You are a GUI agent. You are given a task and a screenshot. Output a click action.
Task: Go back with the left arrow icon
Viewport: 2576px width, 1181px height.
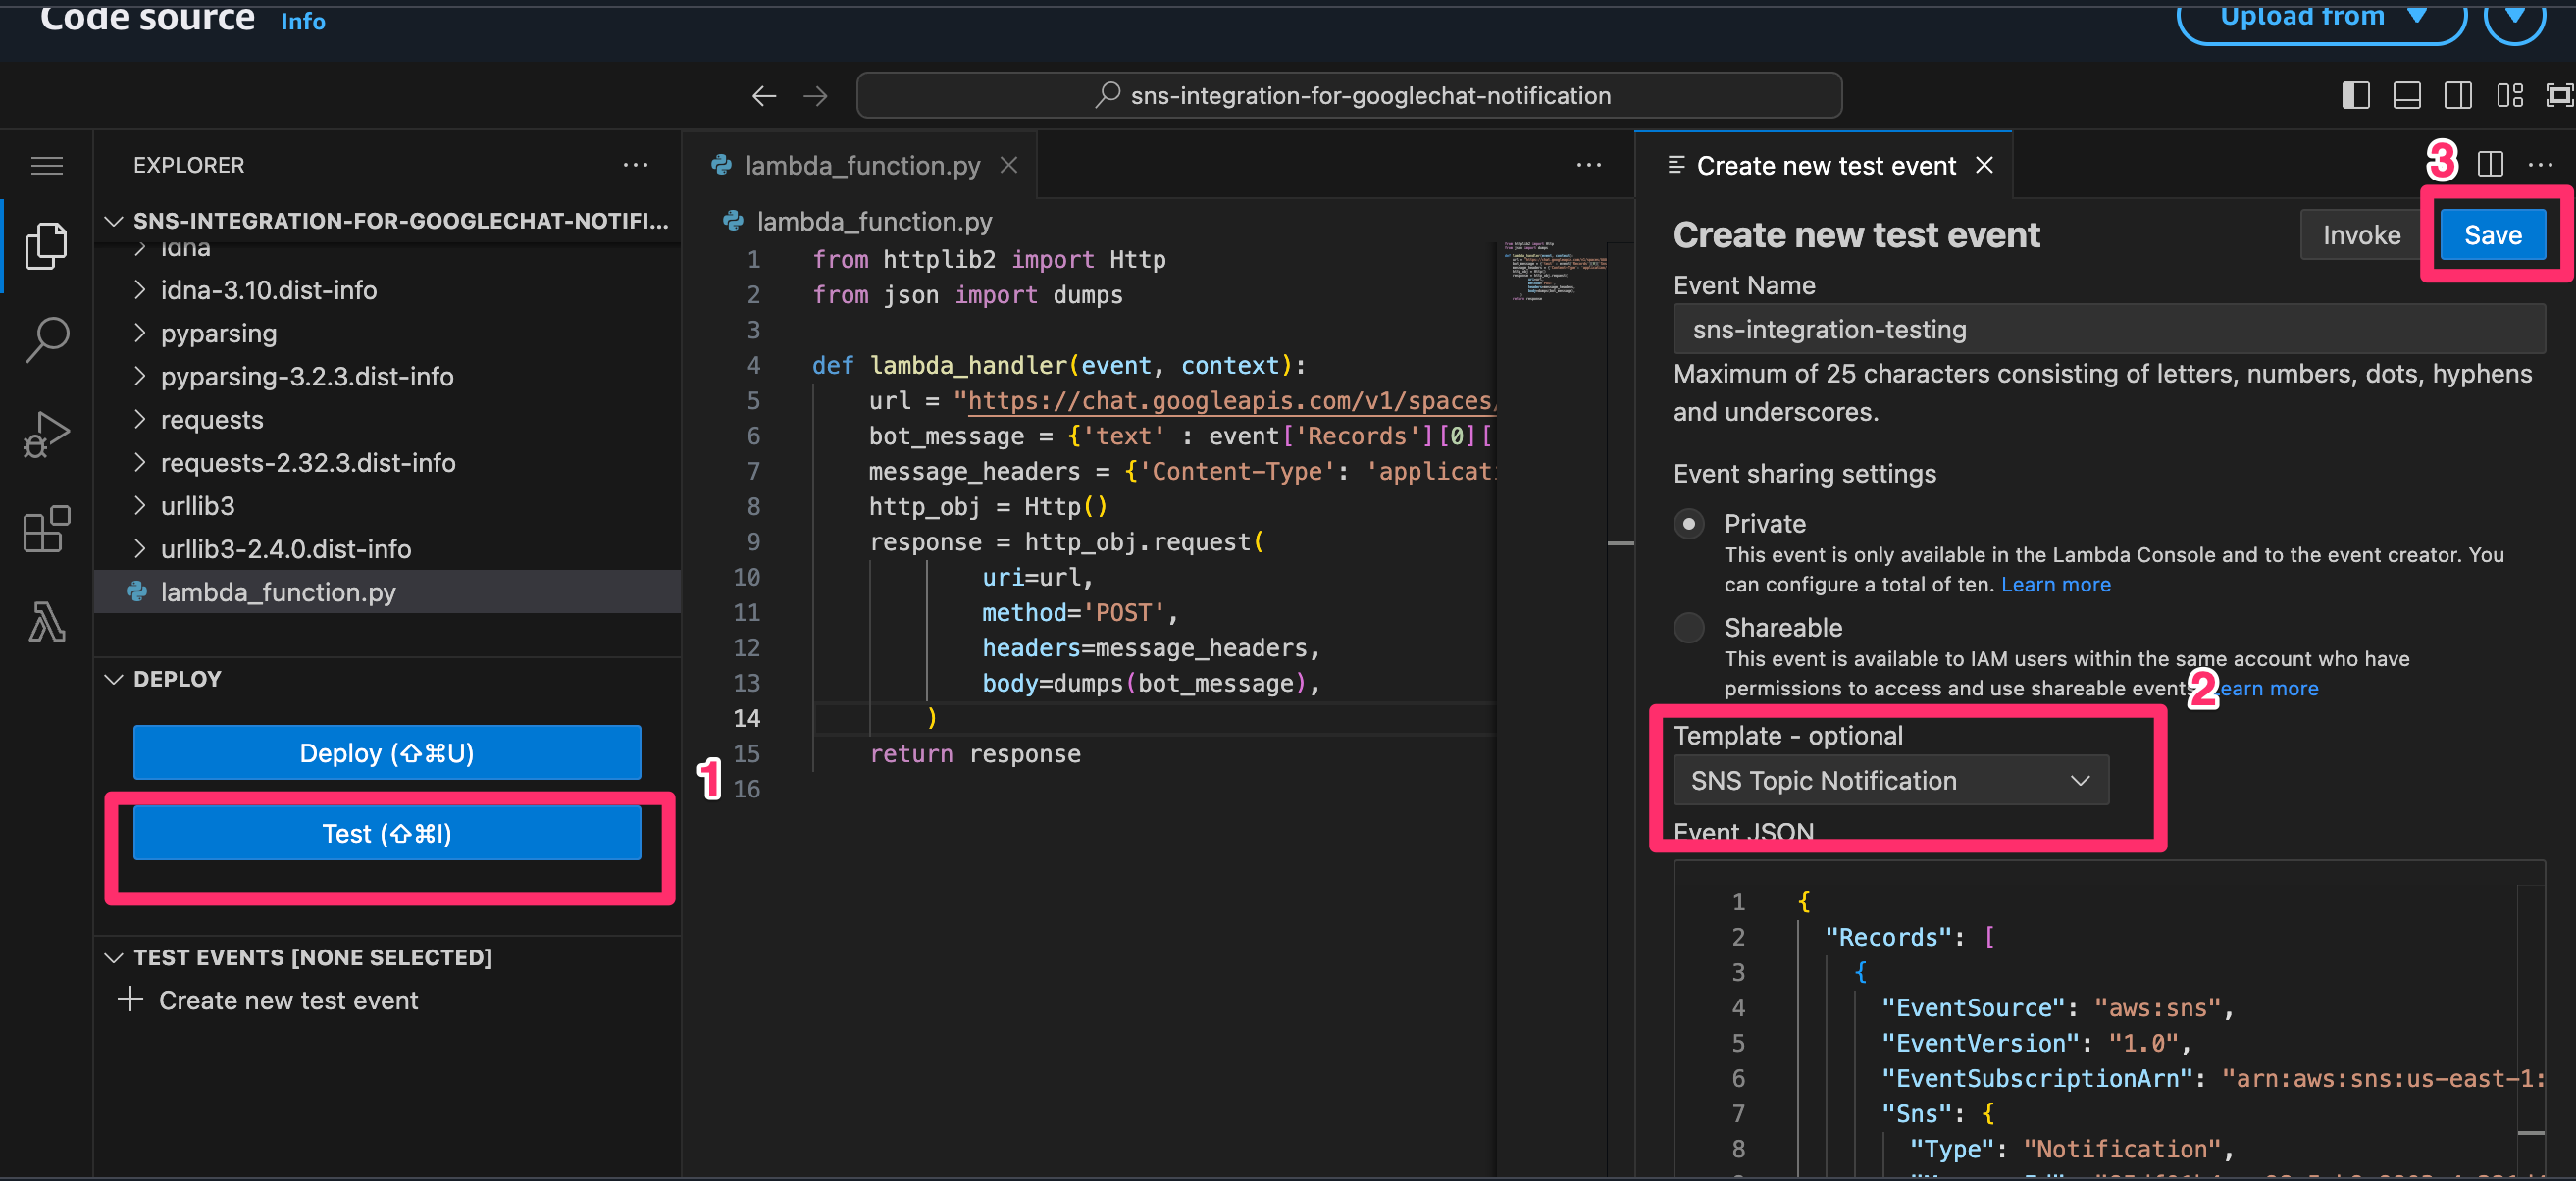(x=764, y=95)
